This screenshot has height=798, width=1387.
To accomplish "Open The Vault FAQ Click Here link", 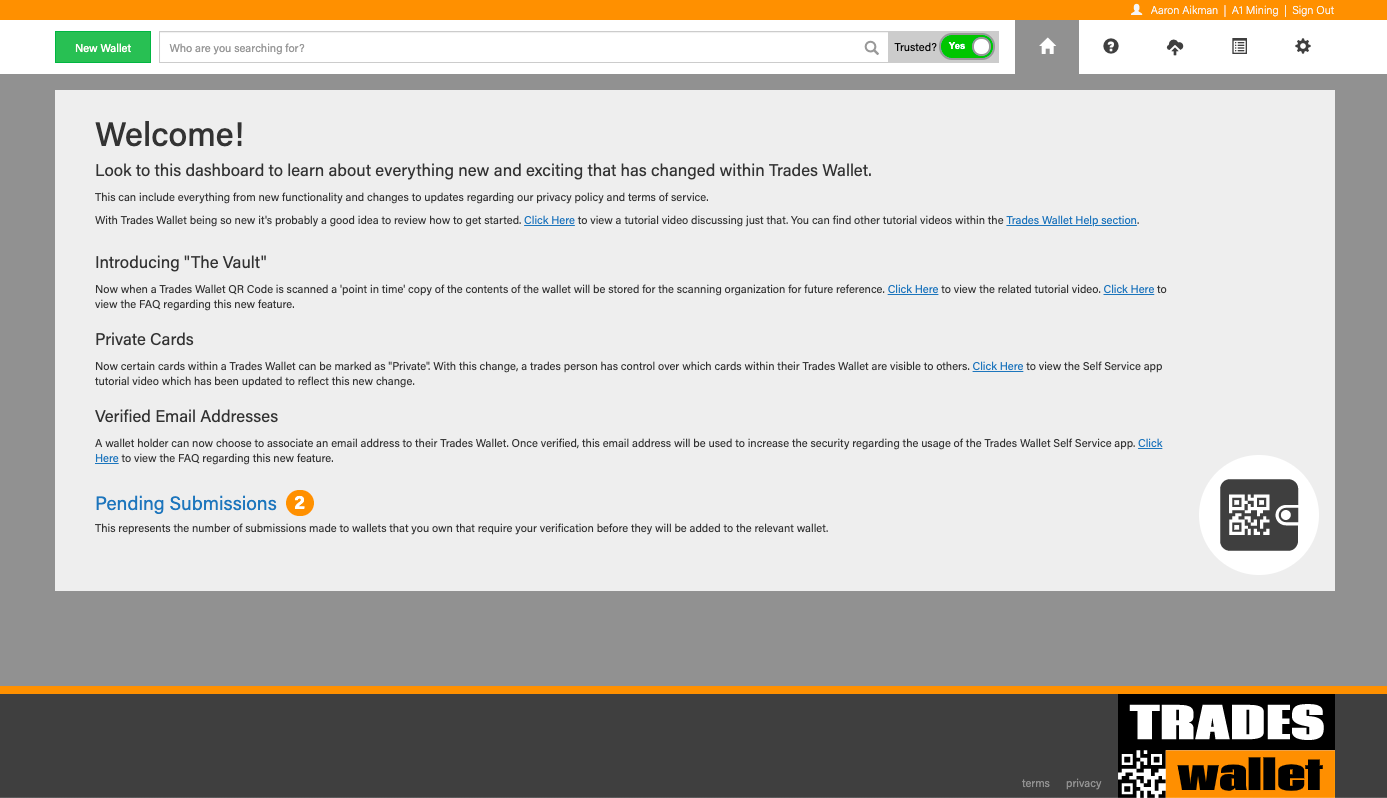I will tap(1129, 289).
